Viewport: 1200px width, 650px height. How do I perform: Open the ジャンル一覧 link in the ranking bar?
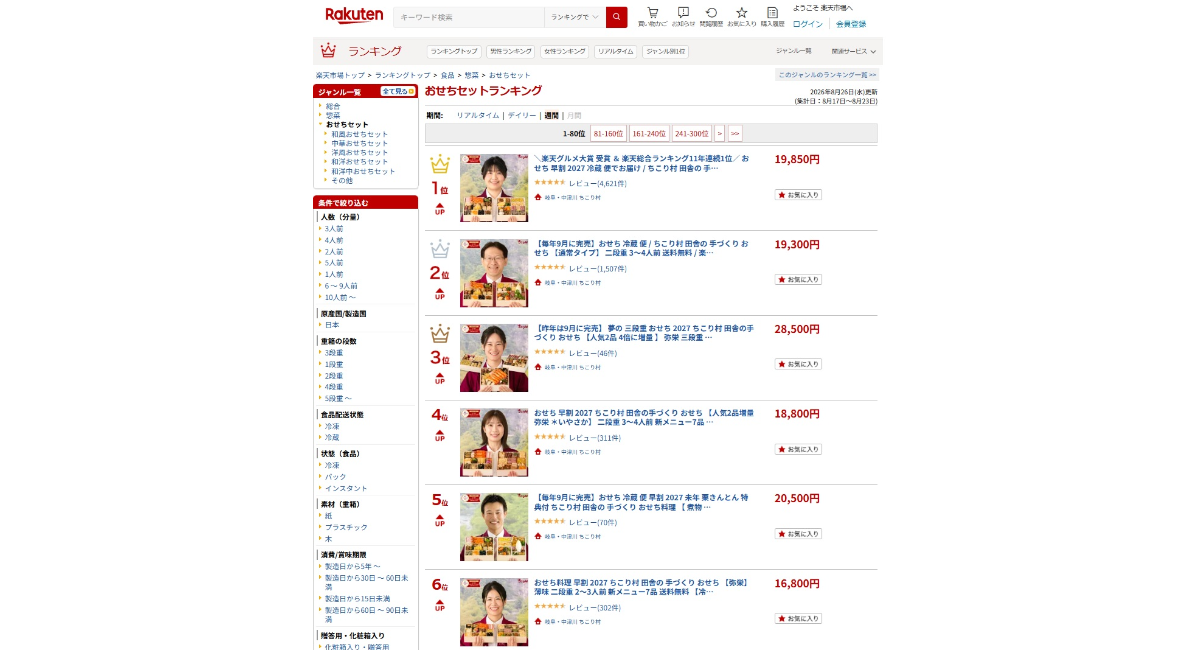794,51
